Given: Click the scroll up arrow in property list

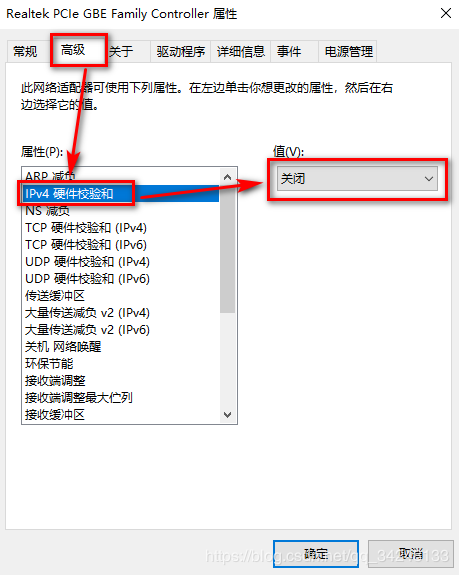Looking at the screenshot, I should pos(227,177).
